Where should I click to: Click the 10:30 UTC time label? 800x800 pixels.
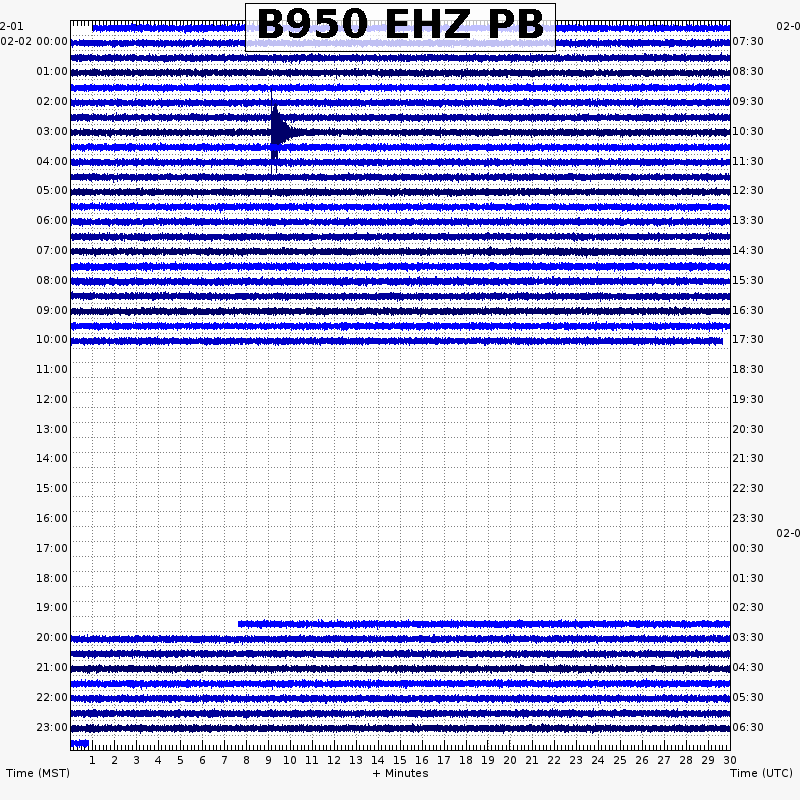pyautogui.click(x=748, y=132)
